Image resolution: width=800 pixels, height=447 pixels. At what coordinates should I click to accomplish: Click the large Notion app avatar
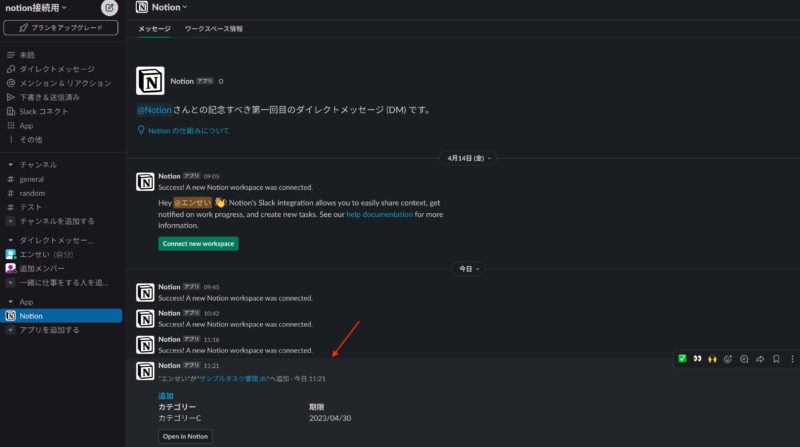(x=150, y=81)
